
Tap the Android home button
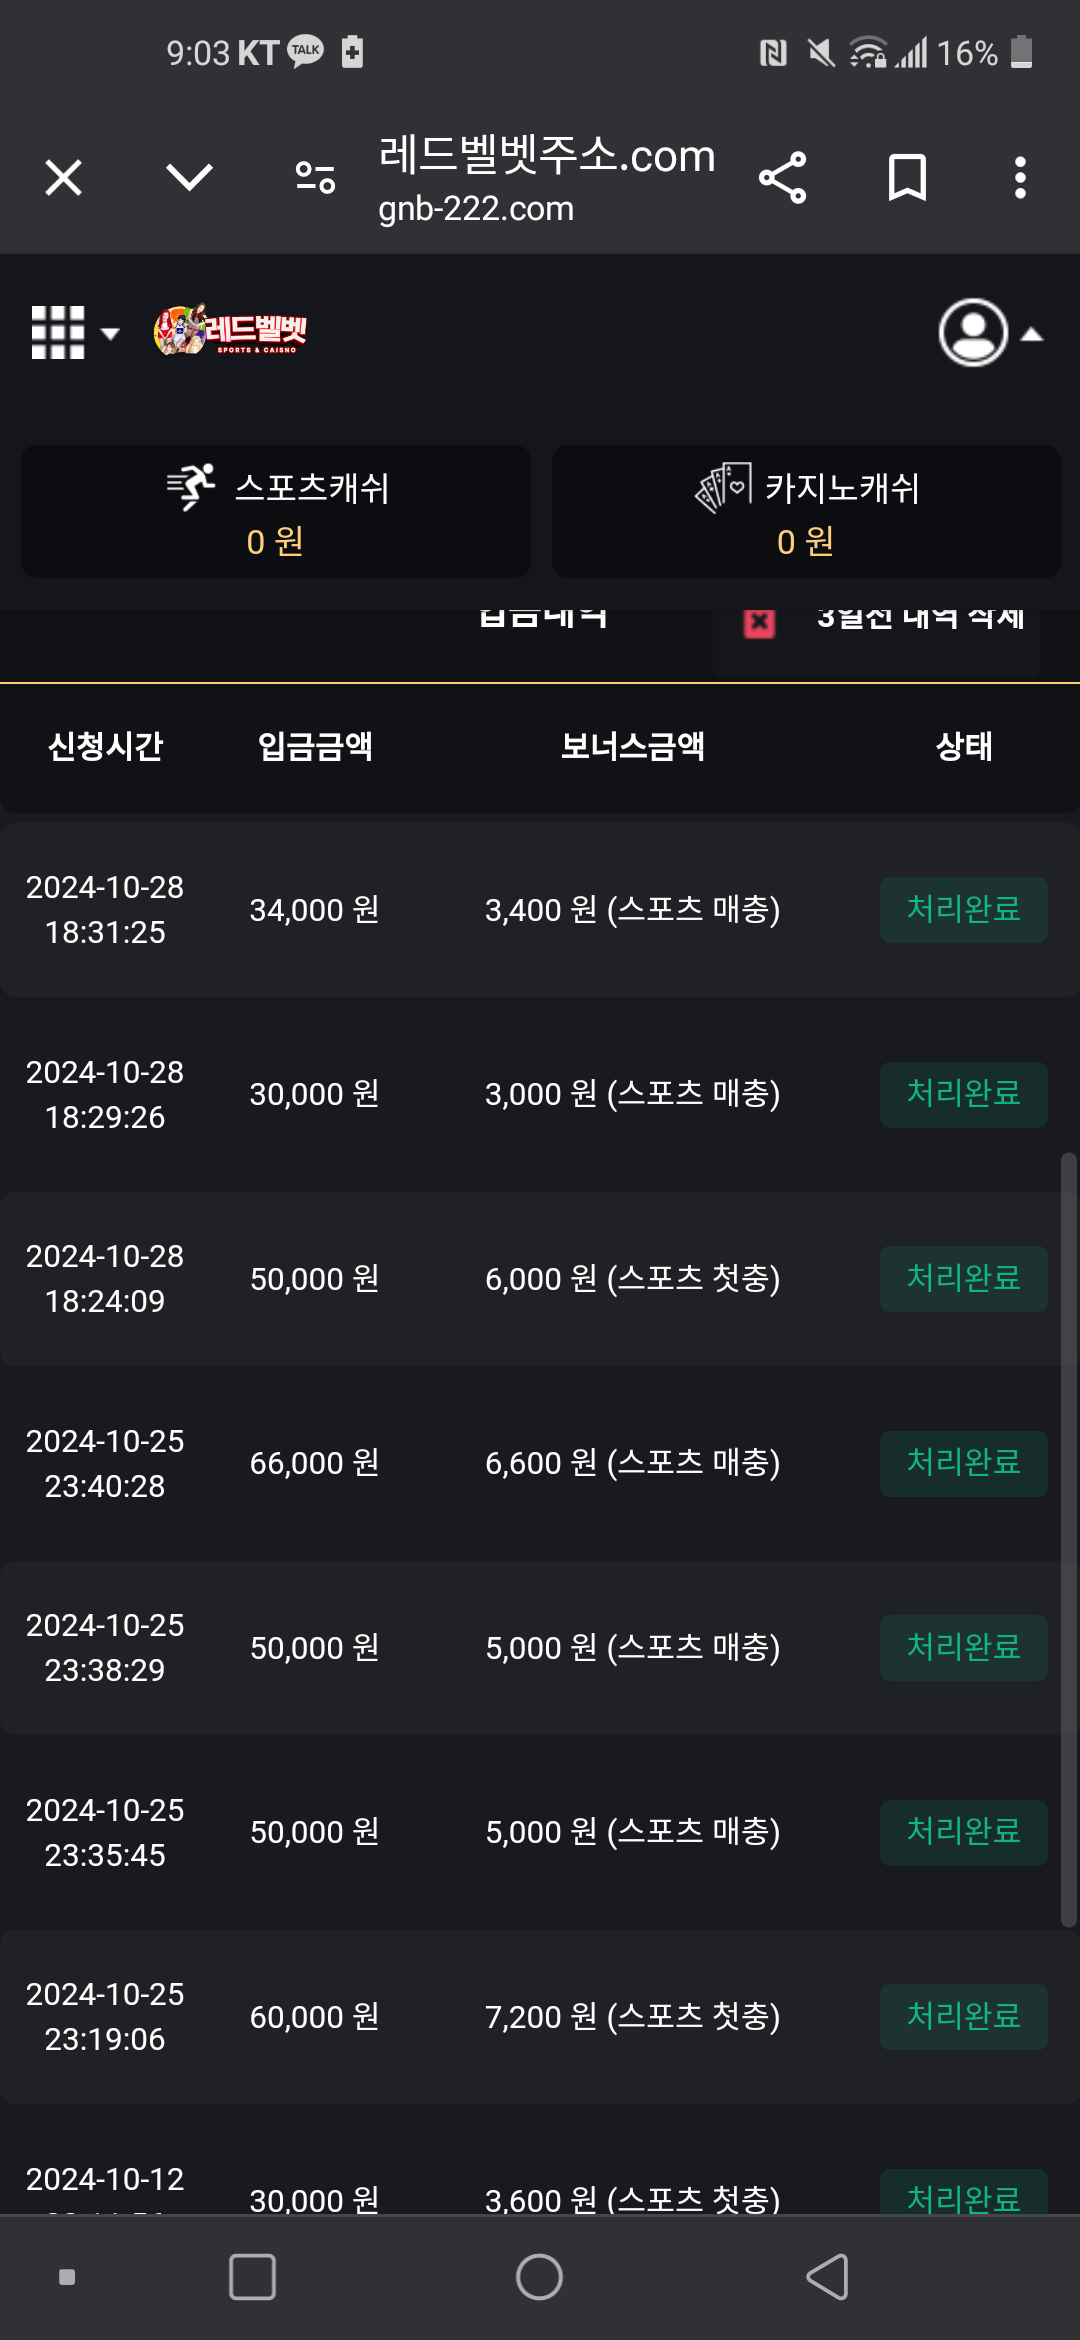(539, 2277)
